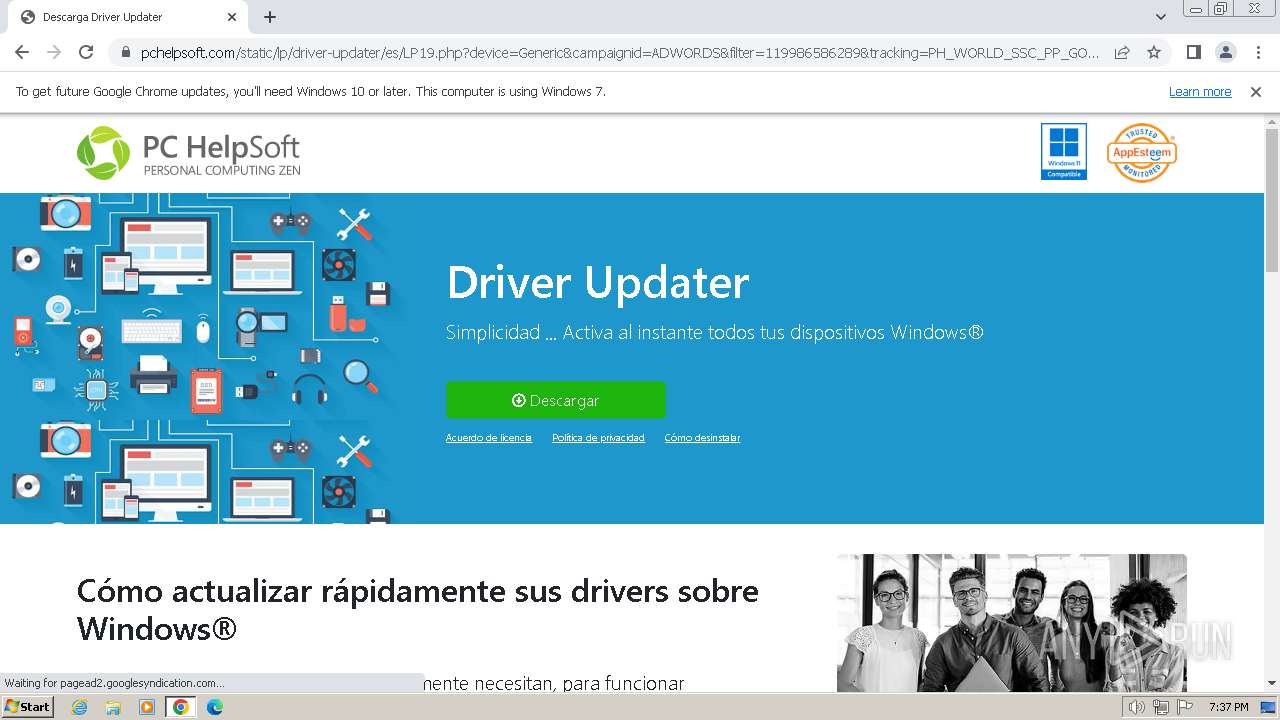Viewport: 1280px width, 720px height.
Task: Click the page vertical scrollbar thumb
Action: click(x=1271, y=200)
